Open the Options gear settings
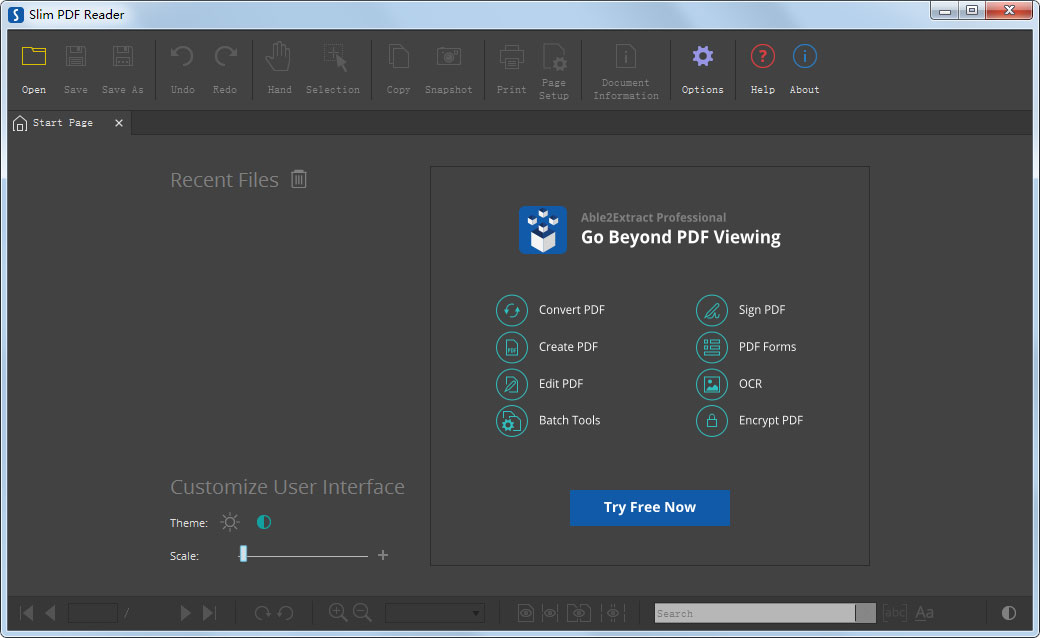 (x=702, y=58)
